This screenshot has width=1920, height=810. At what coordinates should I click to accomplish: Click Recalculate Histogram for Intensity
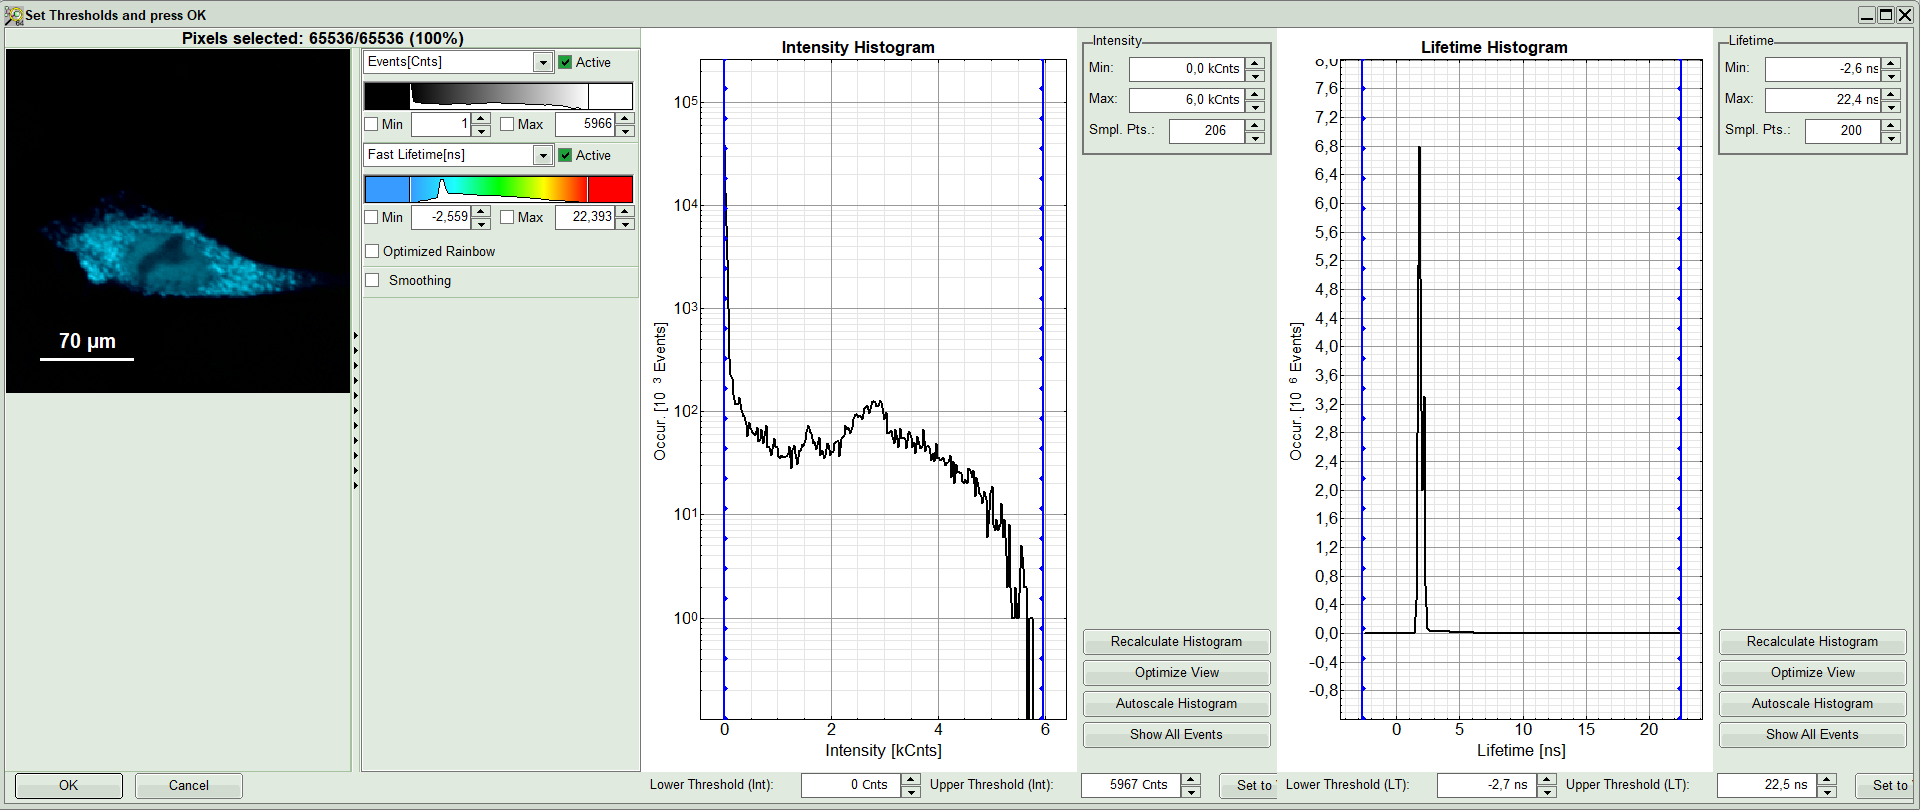point(1176,642)
